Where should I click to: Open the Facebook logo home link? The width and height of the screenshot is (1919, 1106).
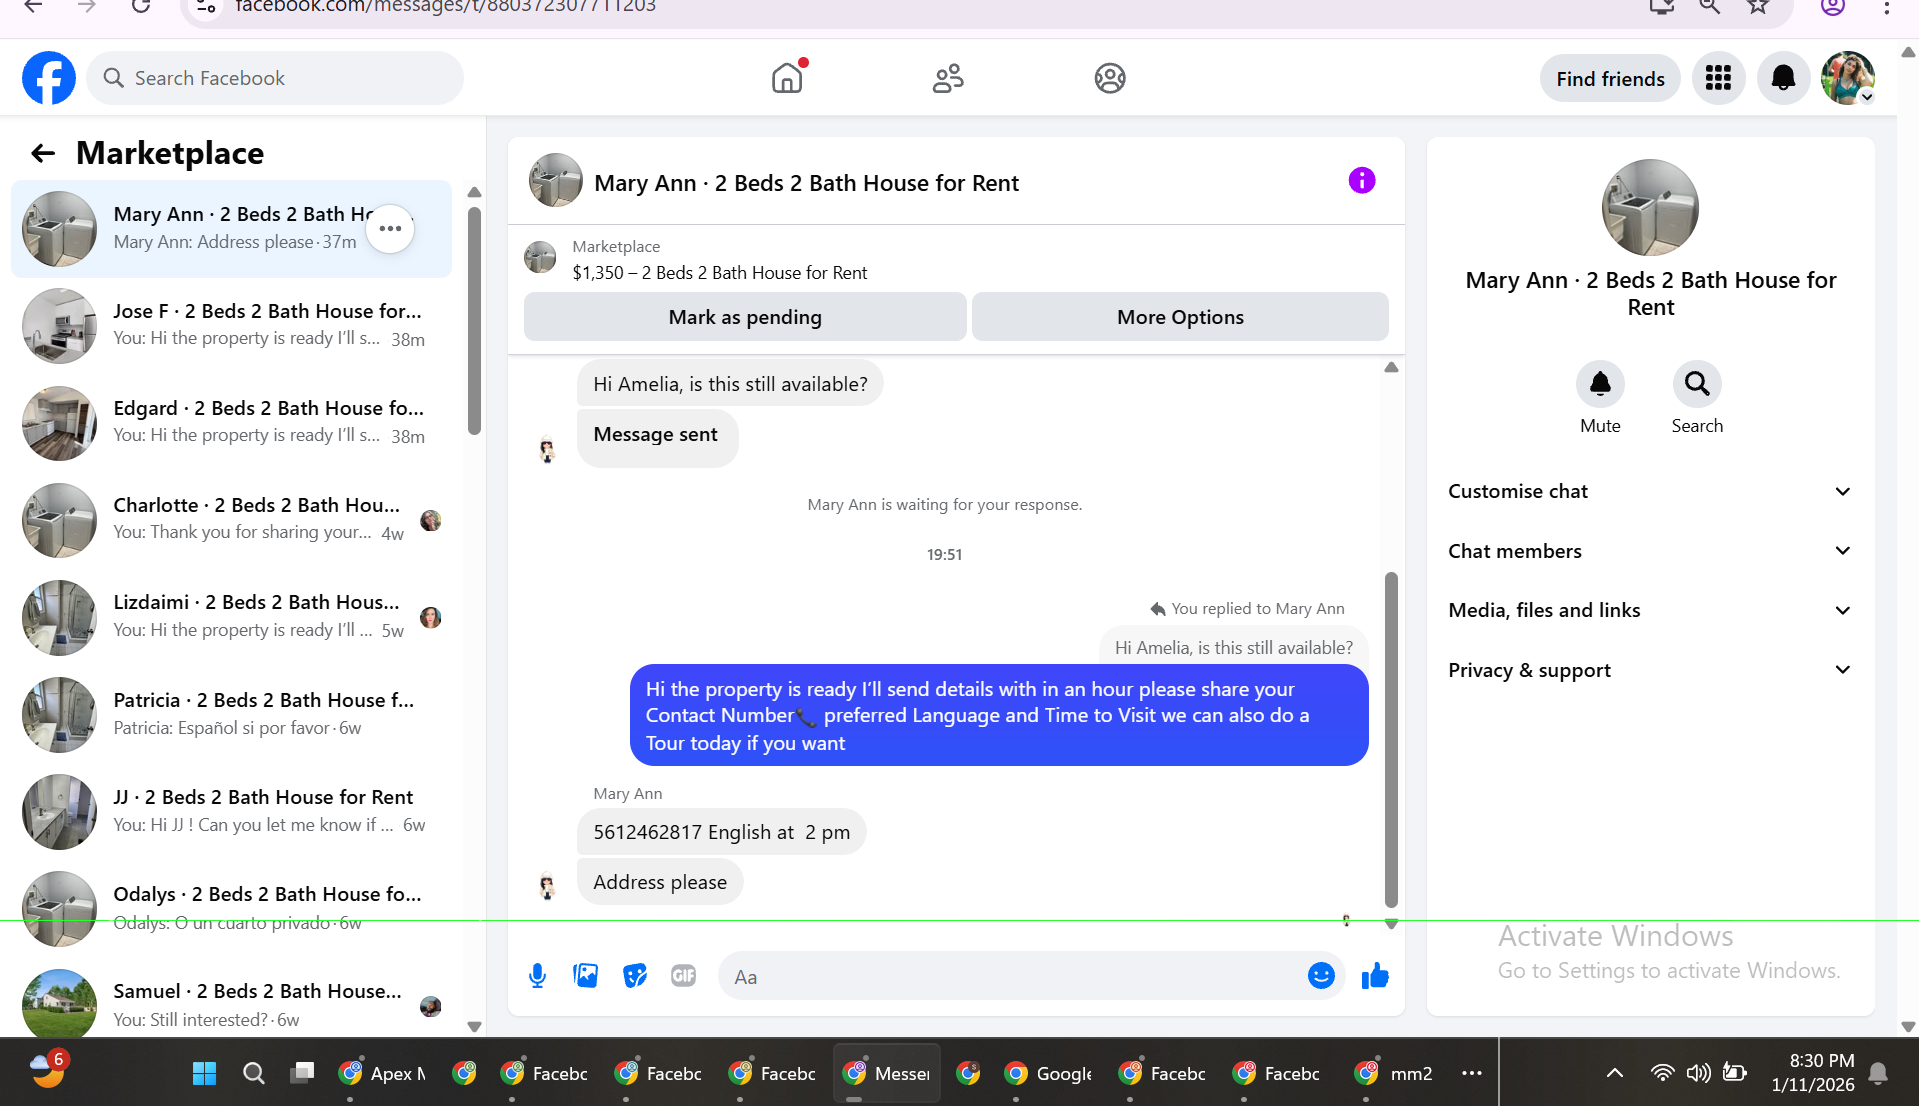(x=49, y=78)
